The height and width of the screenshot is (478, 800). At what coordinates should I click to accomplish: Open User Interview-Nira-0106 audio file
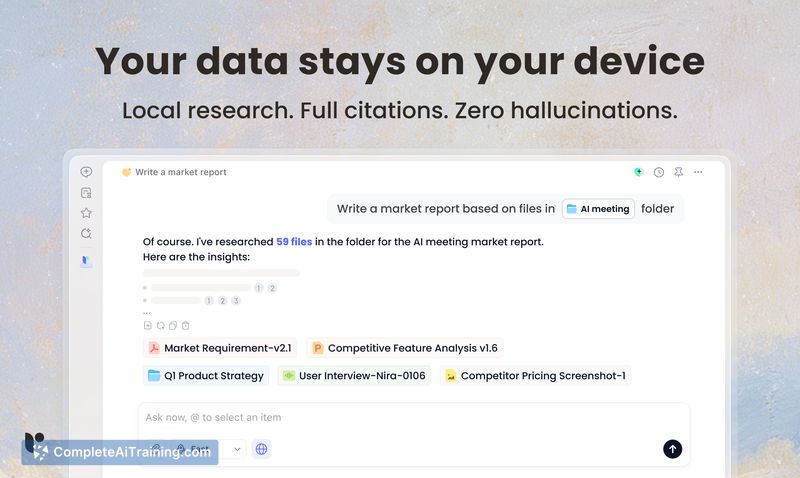[355, 376]
